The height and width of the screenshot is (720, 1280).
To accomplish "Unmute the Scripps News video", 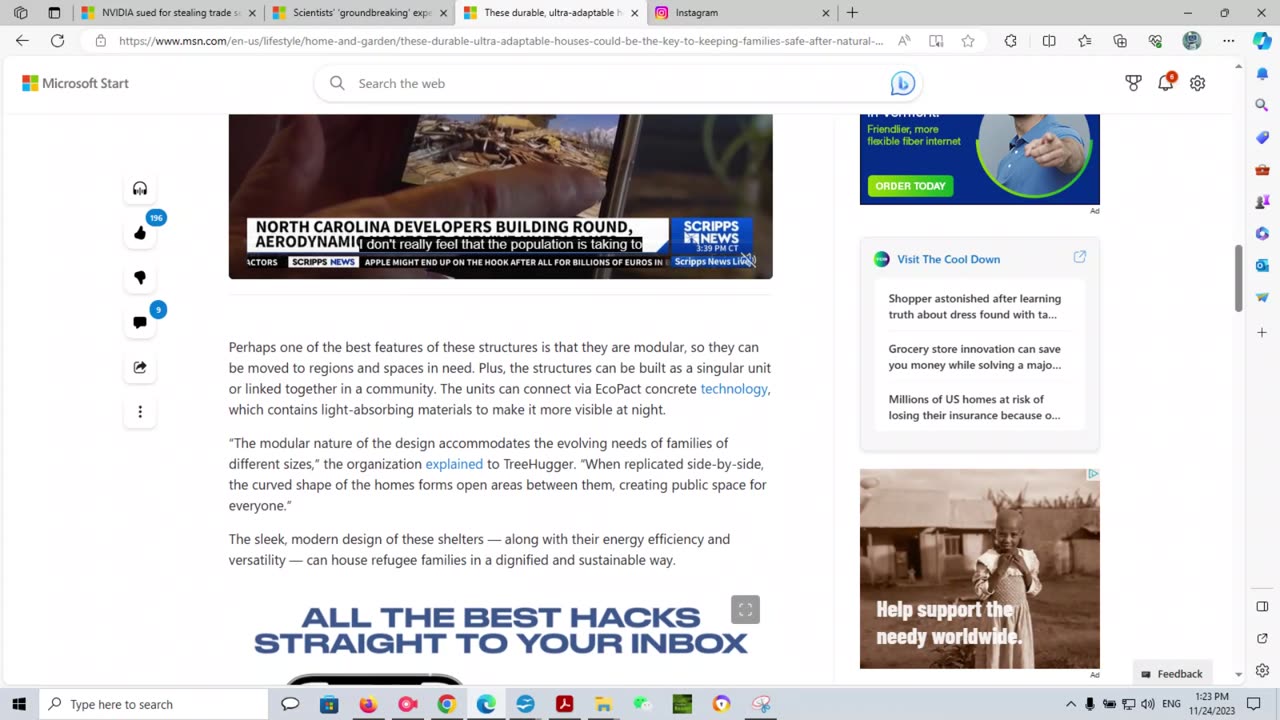I will (x=748, y=260).
